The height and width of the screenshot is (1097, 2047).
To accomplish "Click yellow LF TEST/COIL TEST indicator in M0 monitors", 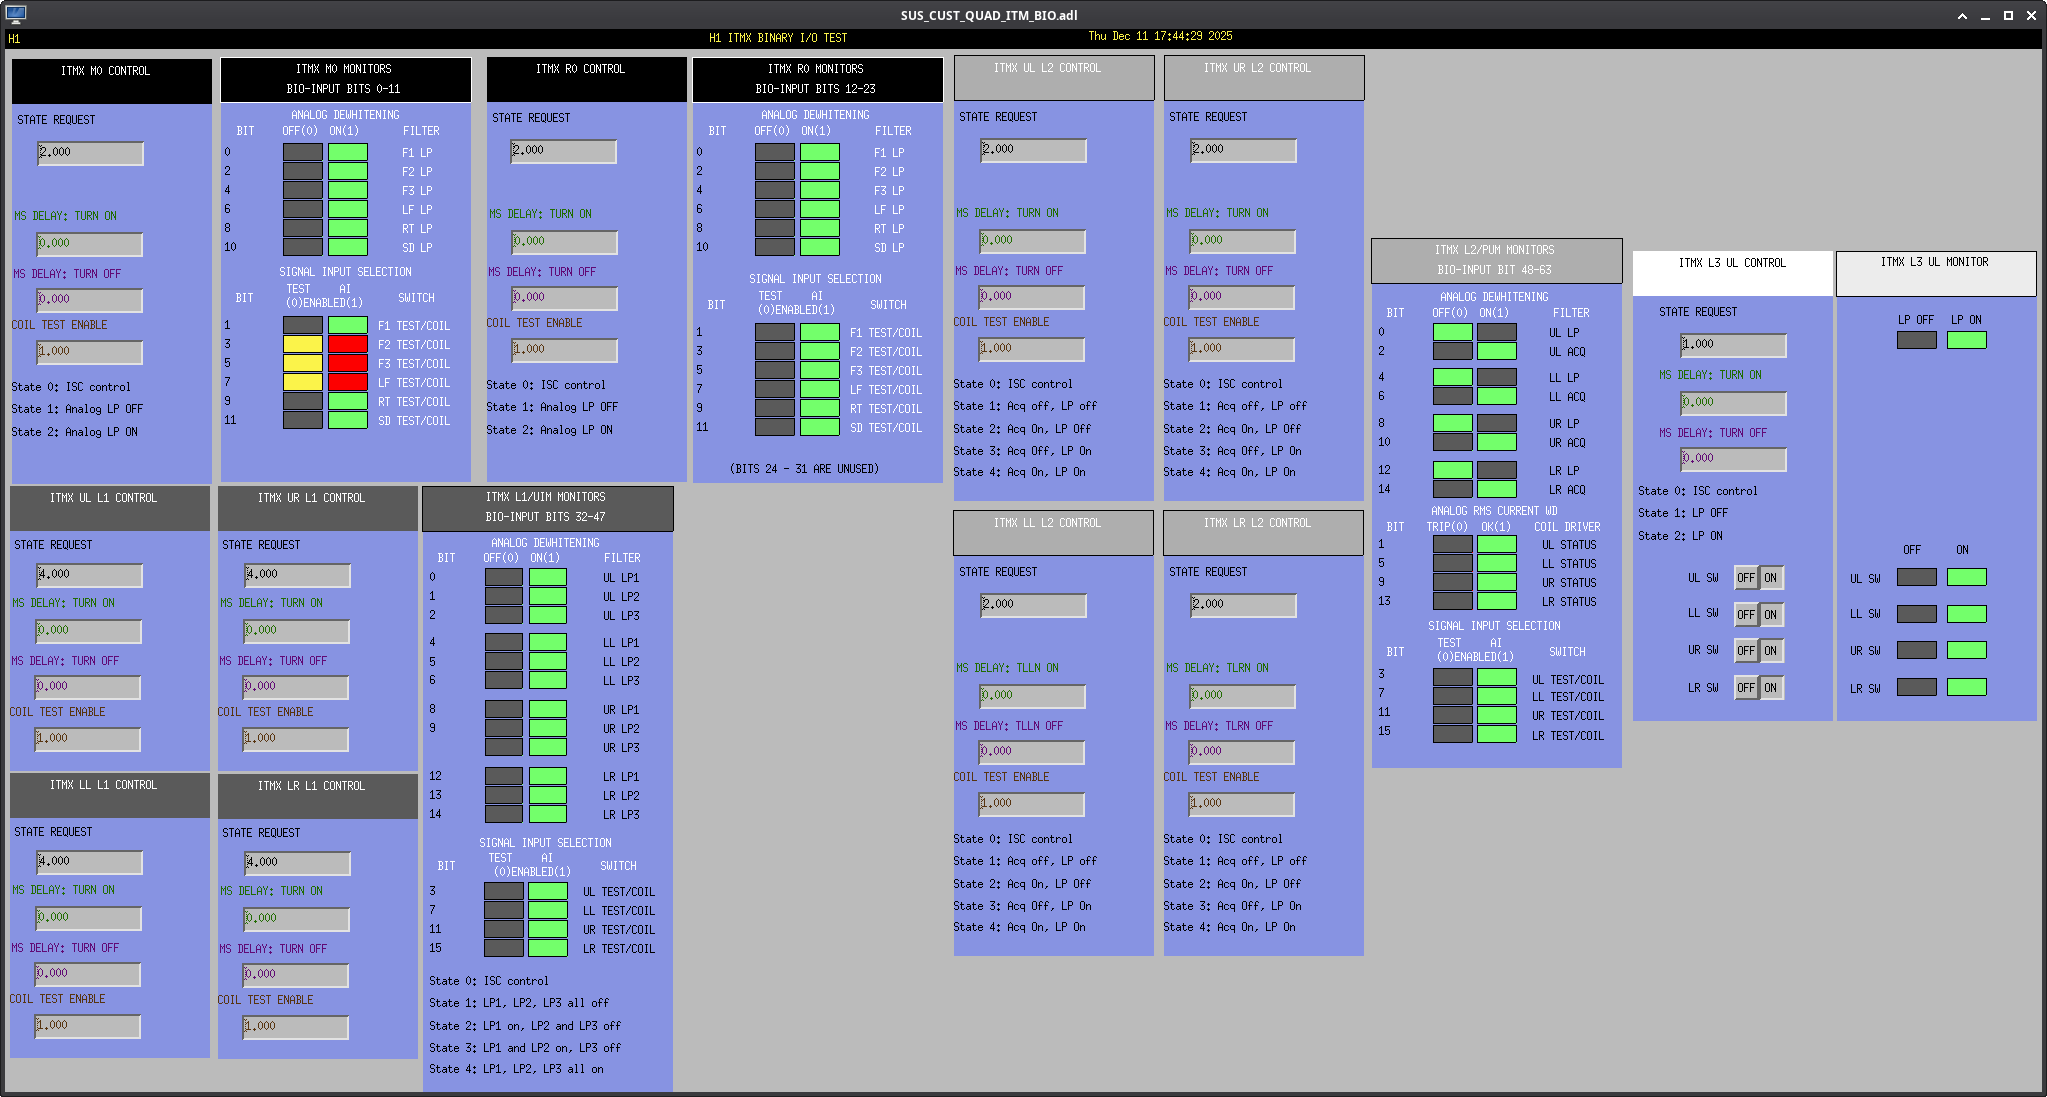I will point(302,382).
